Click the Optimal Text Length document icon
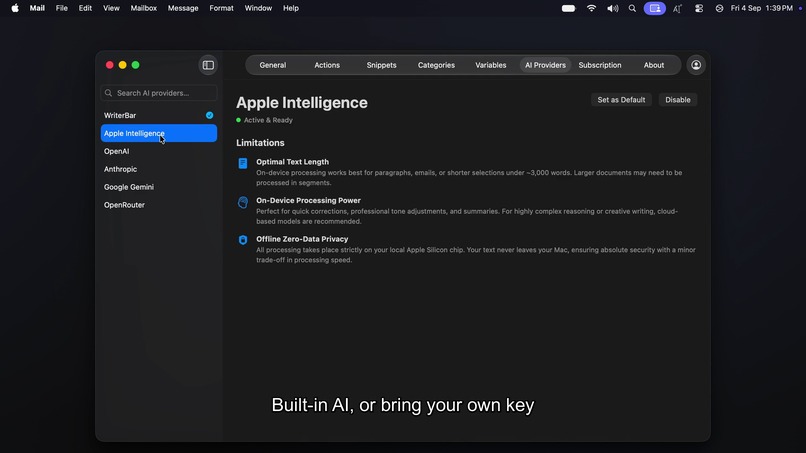The width and height of the screenshot is (806, 453). (x=243, y=164)
